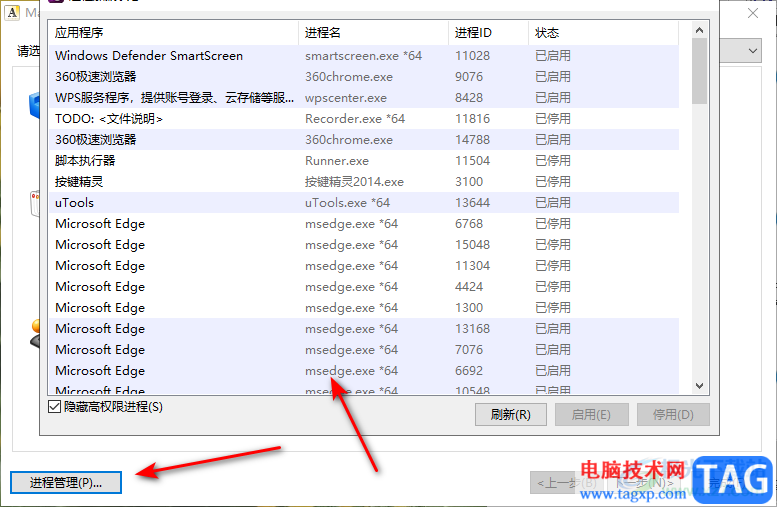Select the Microsoft Edge row with ID 11304
The height and width of the screenshot is (507, 777).
click(x=364, y=266)
